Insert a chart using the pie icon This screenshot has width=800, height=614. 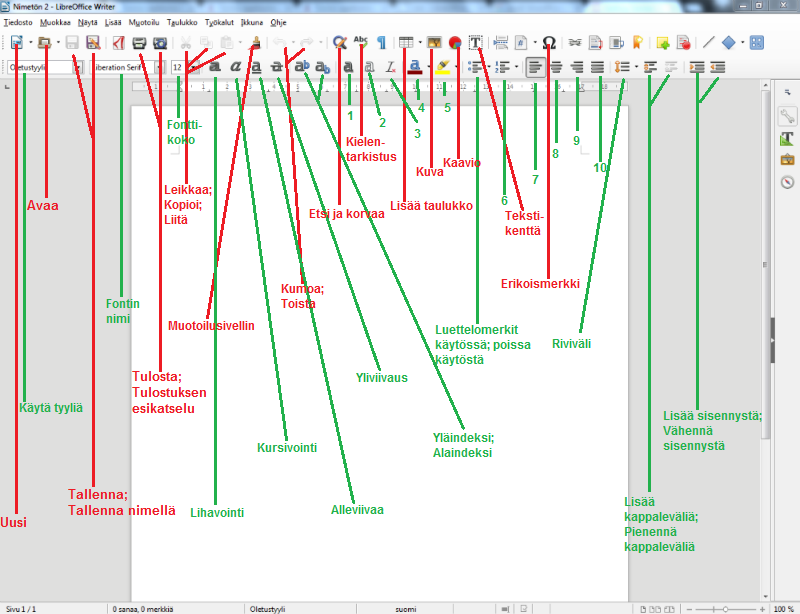455,43
